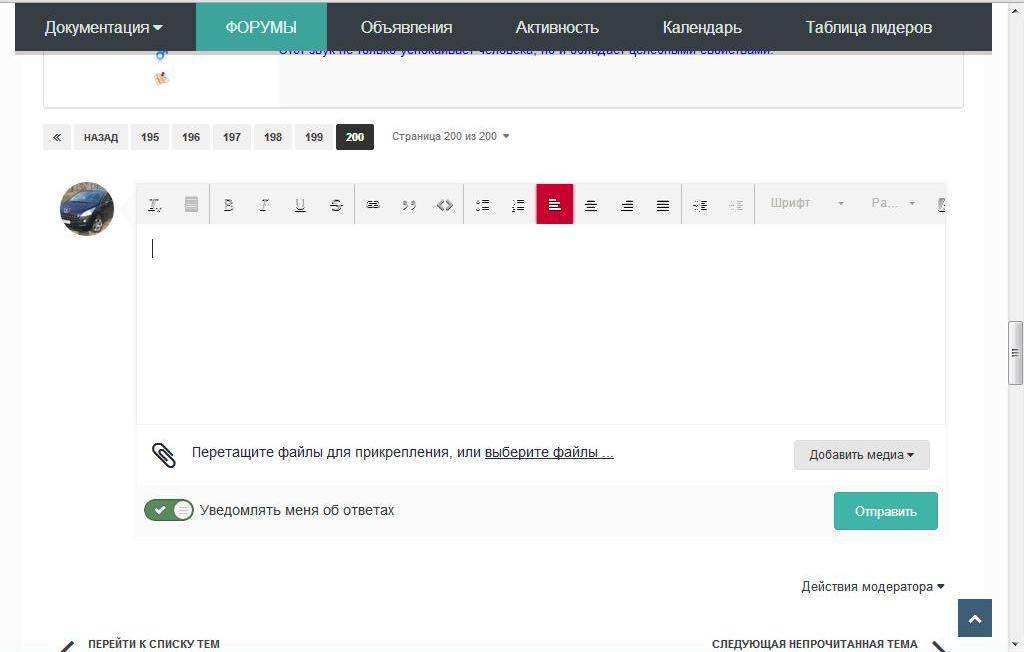1024x652 pixels.
Task: Apply italic formatting in the editor
Action: point(264,205)
